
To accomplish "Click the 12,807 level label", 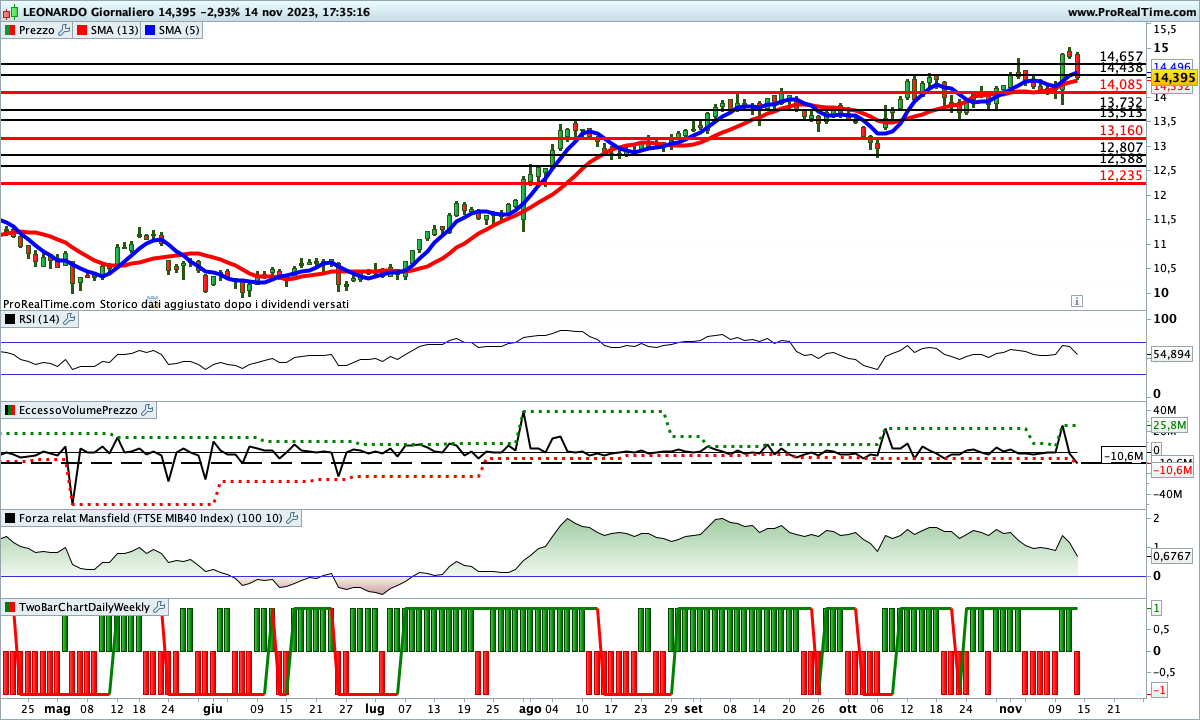I will click(x=1121, y=146).
